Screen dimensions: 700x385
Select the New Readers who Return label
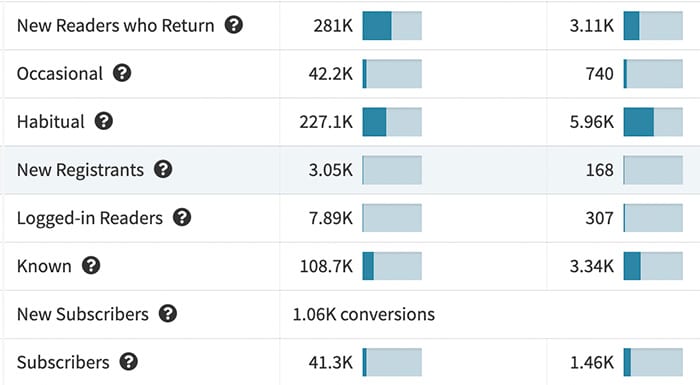pos(116,25)
